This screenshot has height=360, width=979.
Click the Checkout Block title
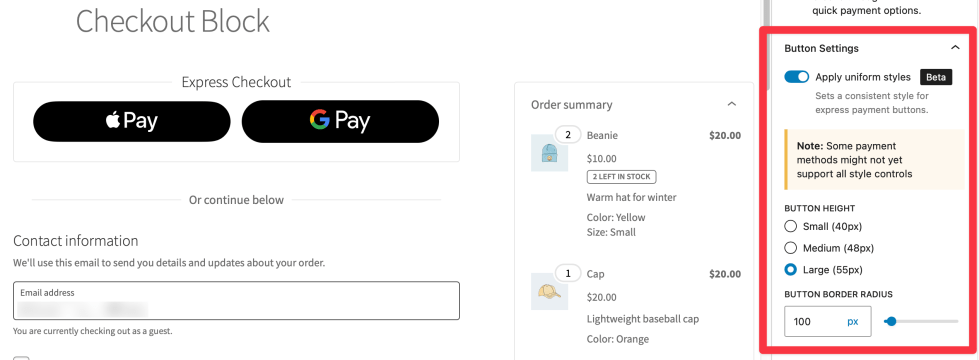173,21
